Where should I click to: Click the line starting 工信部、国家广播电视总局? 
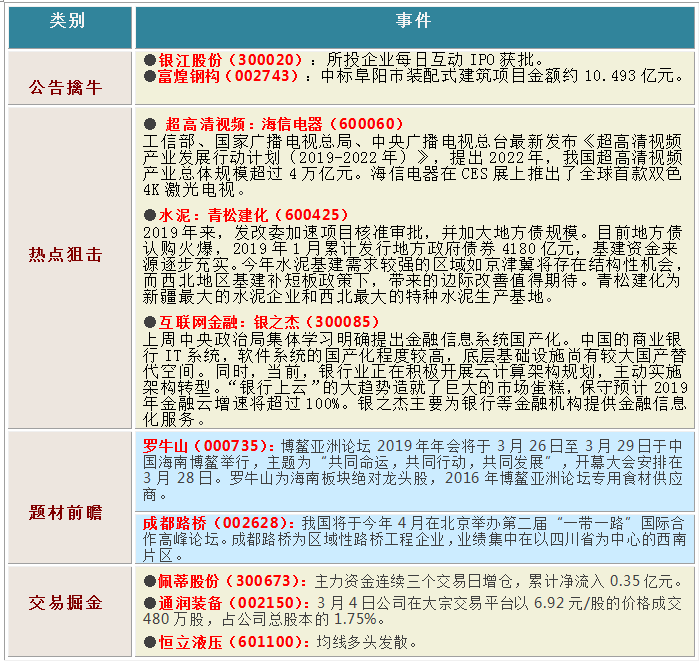coord(412,142)
